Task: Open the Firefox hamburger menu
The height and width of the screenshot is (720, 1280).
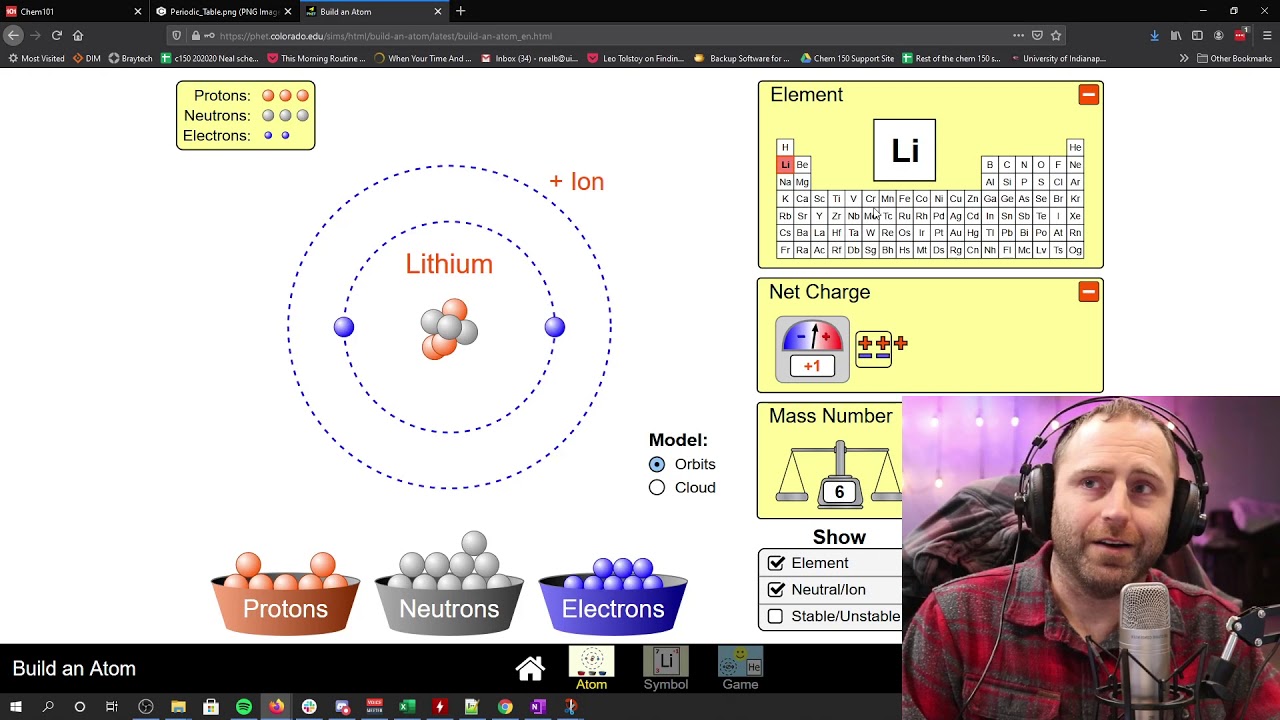Action: pyautogui.click(x=1267, y=35)
